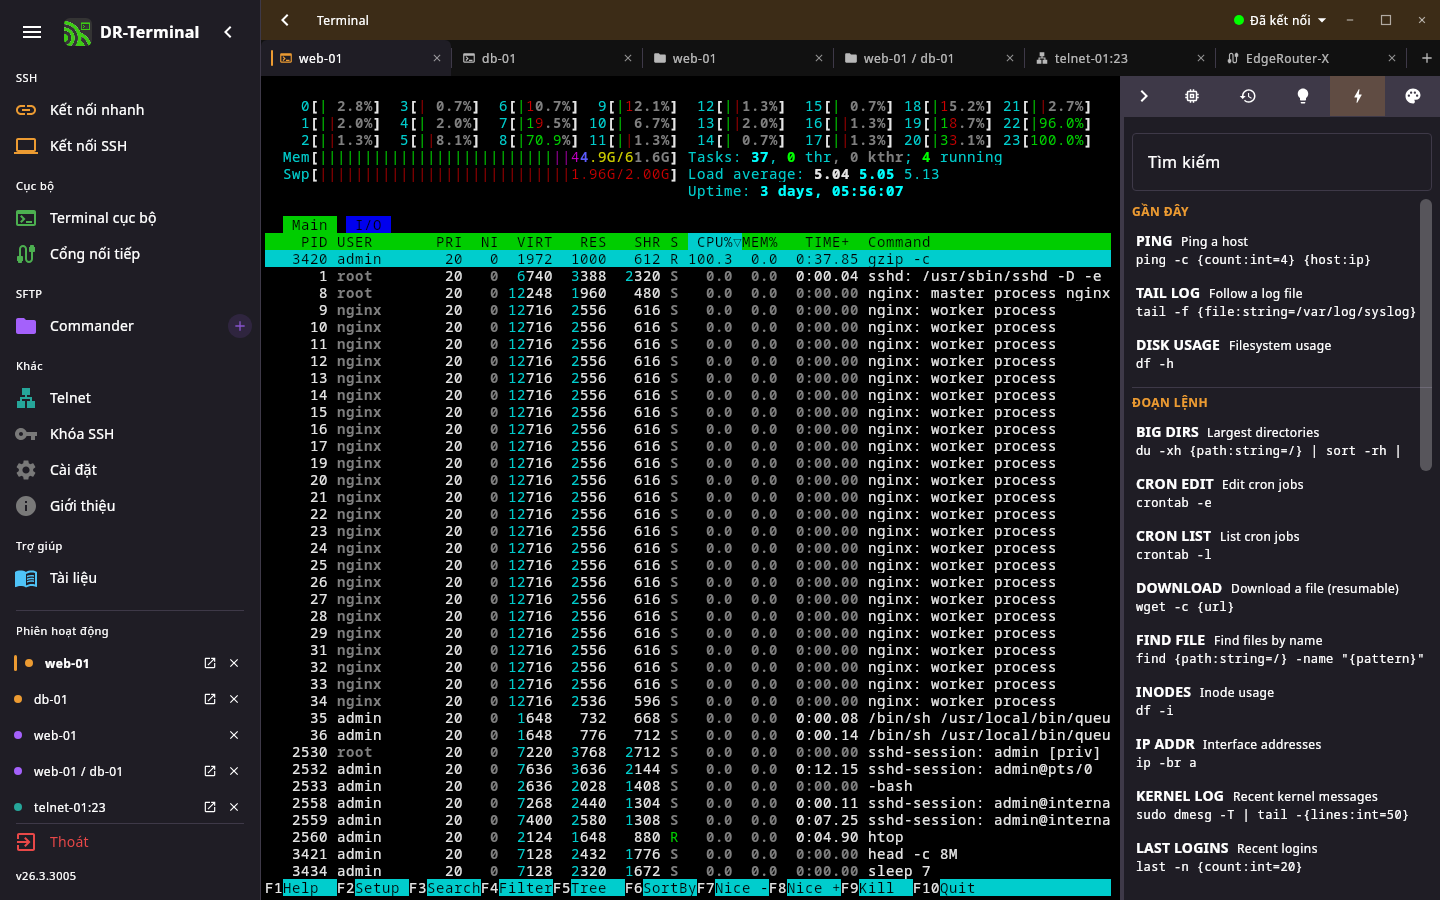
Task: Switch to the EdgeRouter-X tab
Action: 1311,58
